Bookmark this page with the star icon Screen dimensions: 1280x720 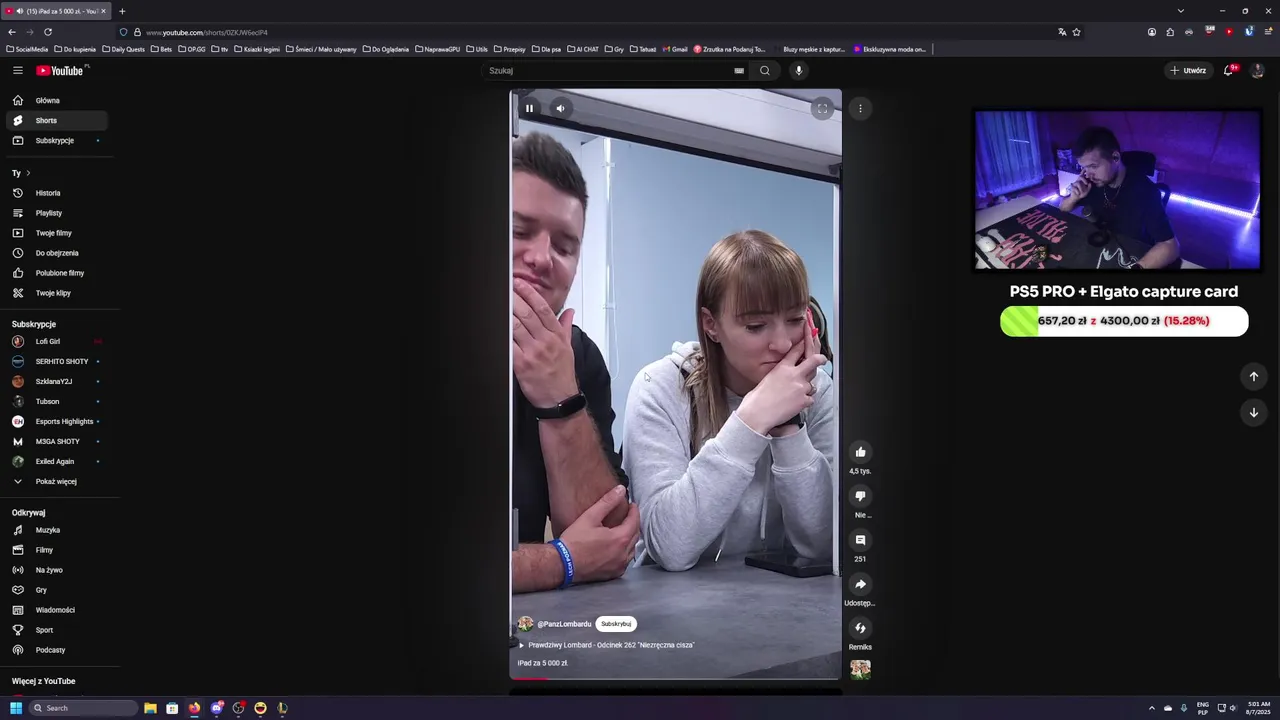point(1076,32)
